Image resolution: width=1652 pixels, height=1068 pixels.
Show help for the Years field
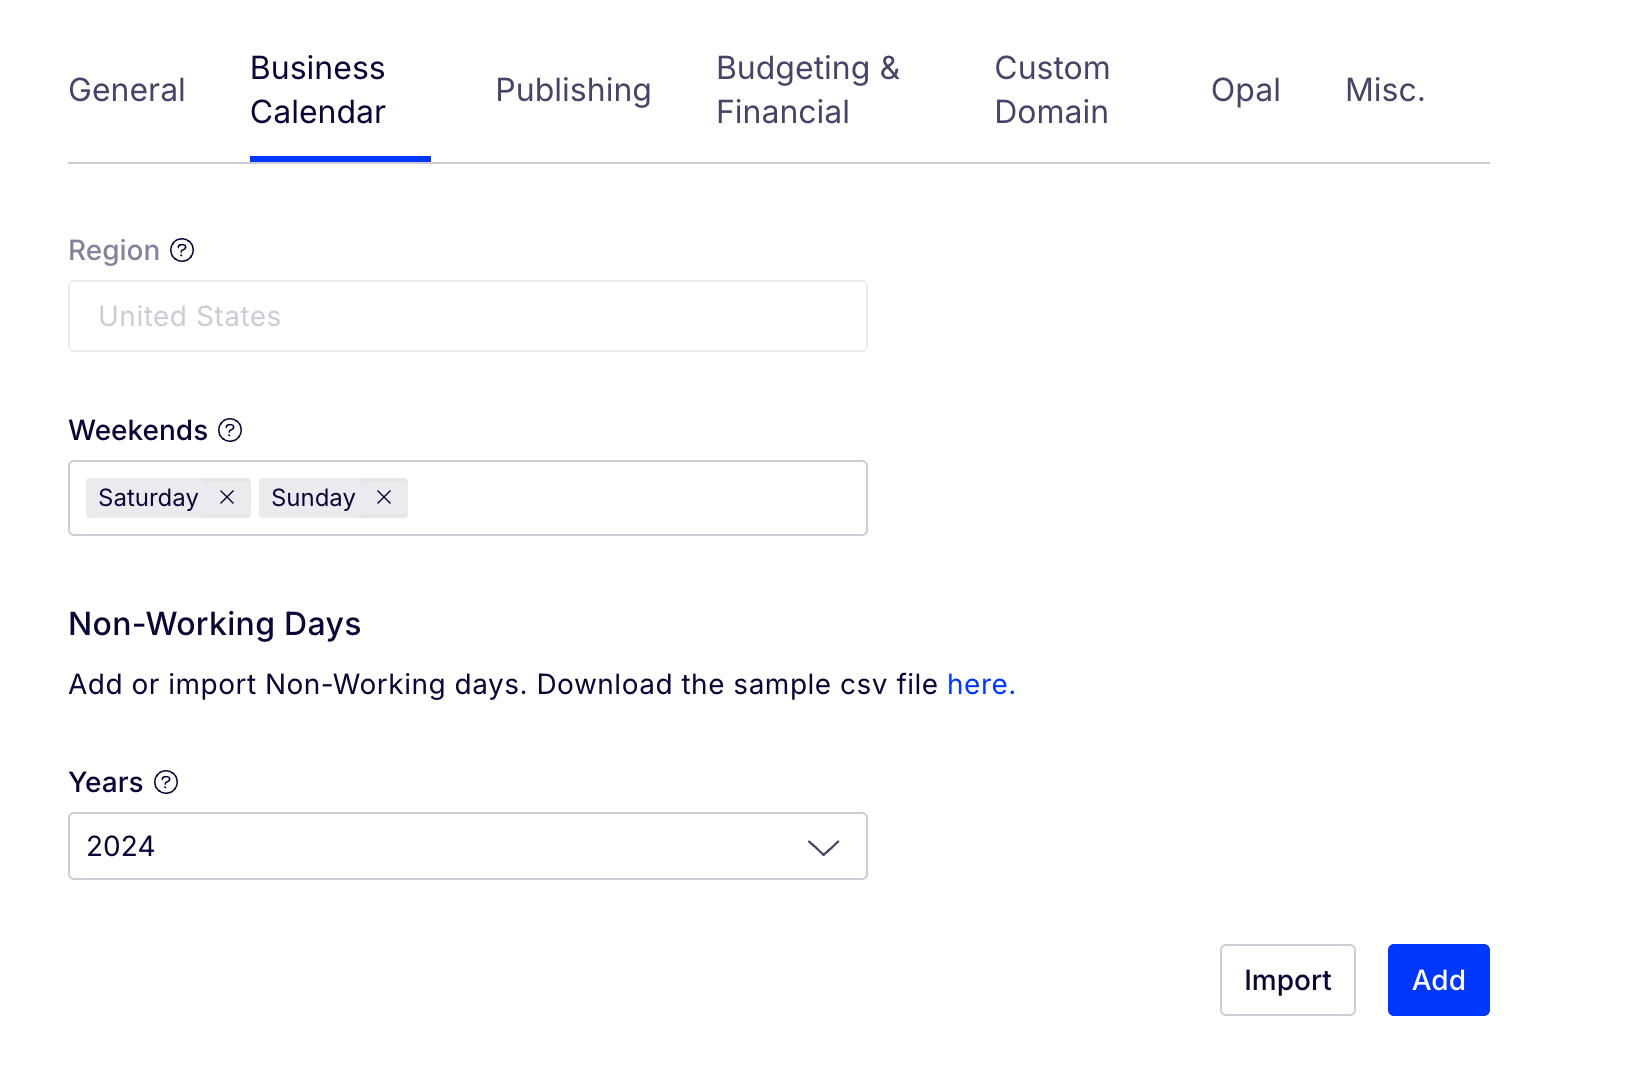point(166,782)
